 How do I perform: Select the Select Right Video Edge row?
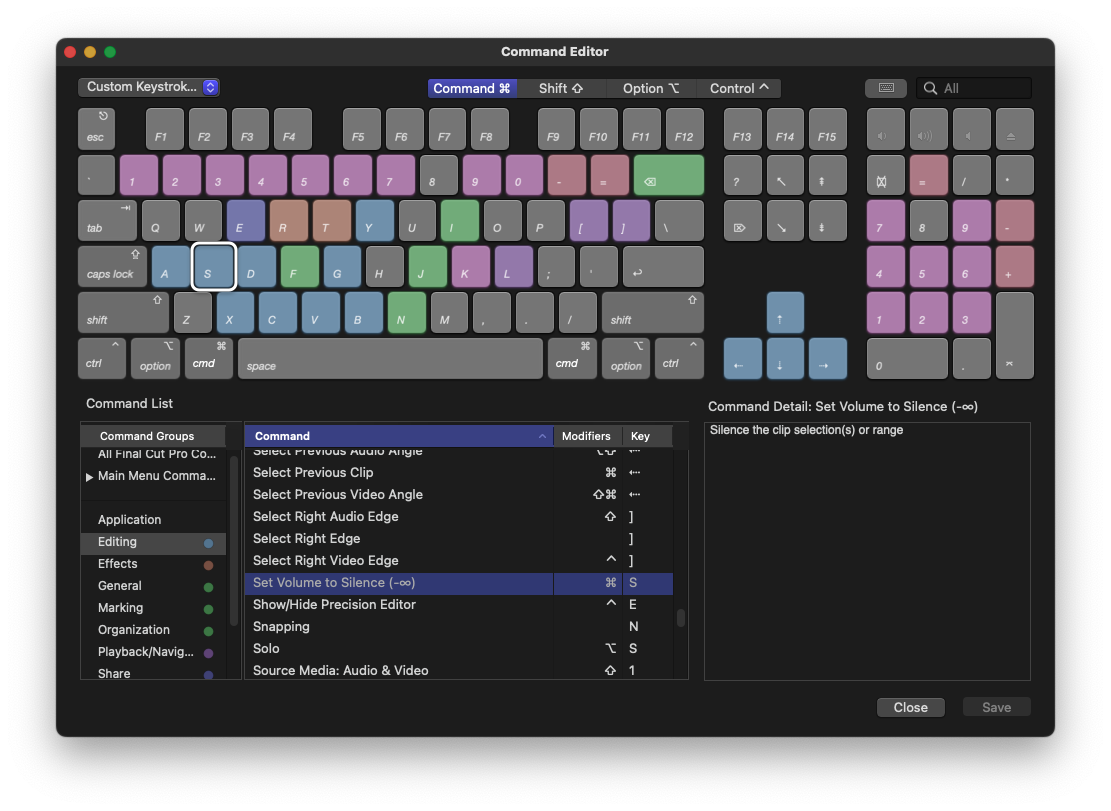[459, 560]
